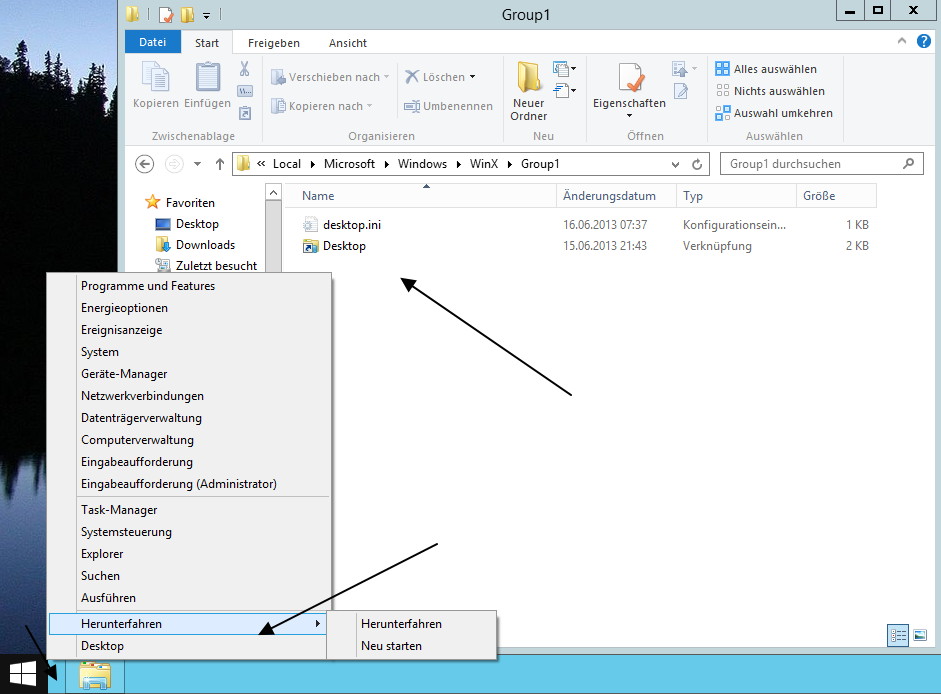Click the Einfügen clipboard icon
Viewport: 941px width, 694px height.
pos(208,78)
